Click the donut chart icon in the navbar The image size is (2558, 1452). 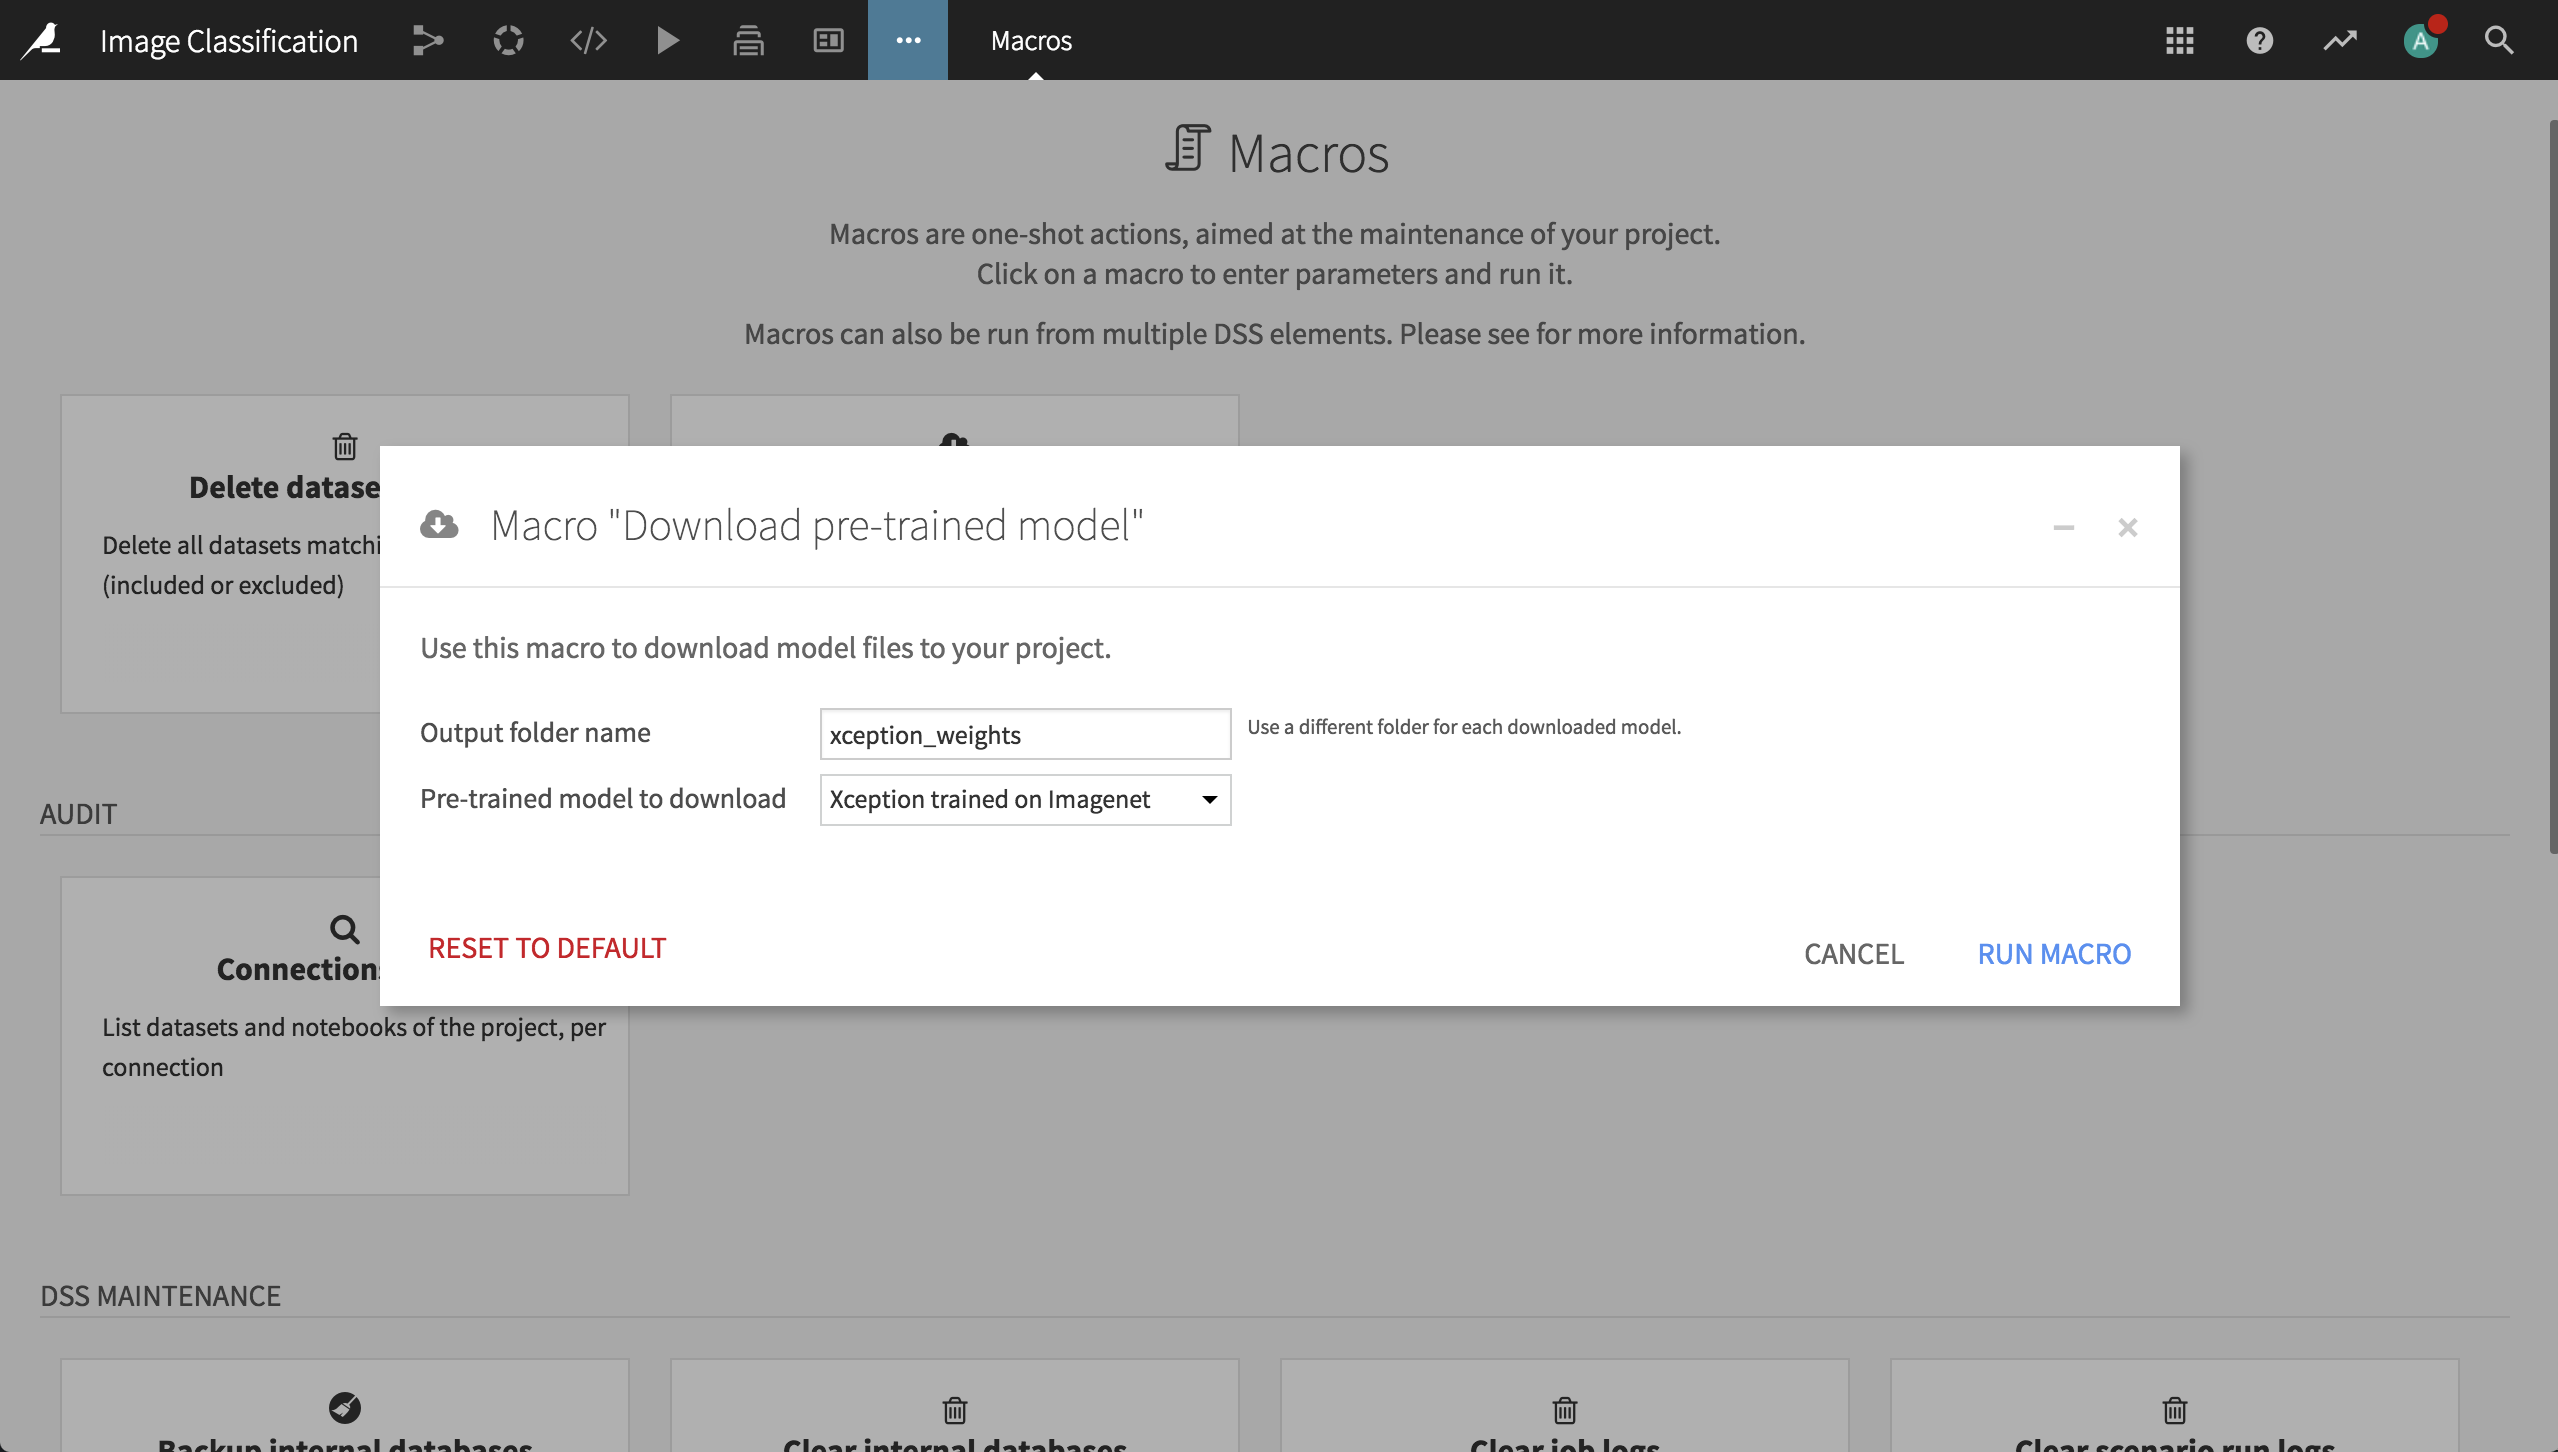coord(506,40)
